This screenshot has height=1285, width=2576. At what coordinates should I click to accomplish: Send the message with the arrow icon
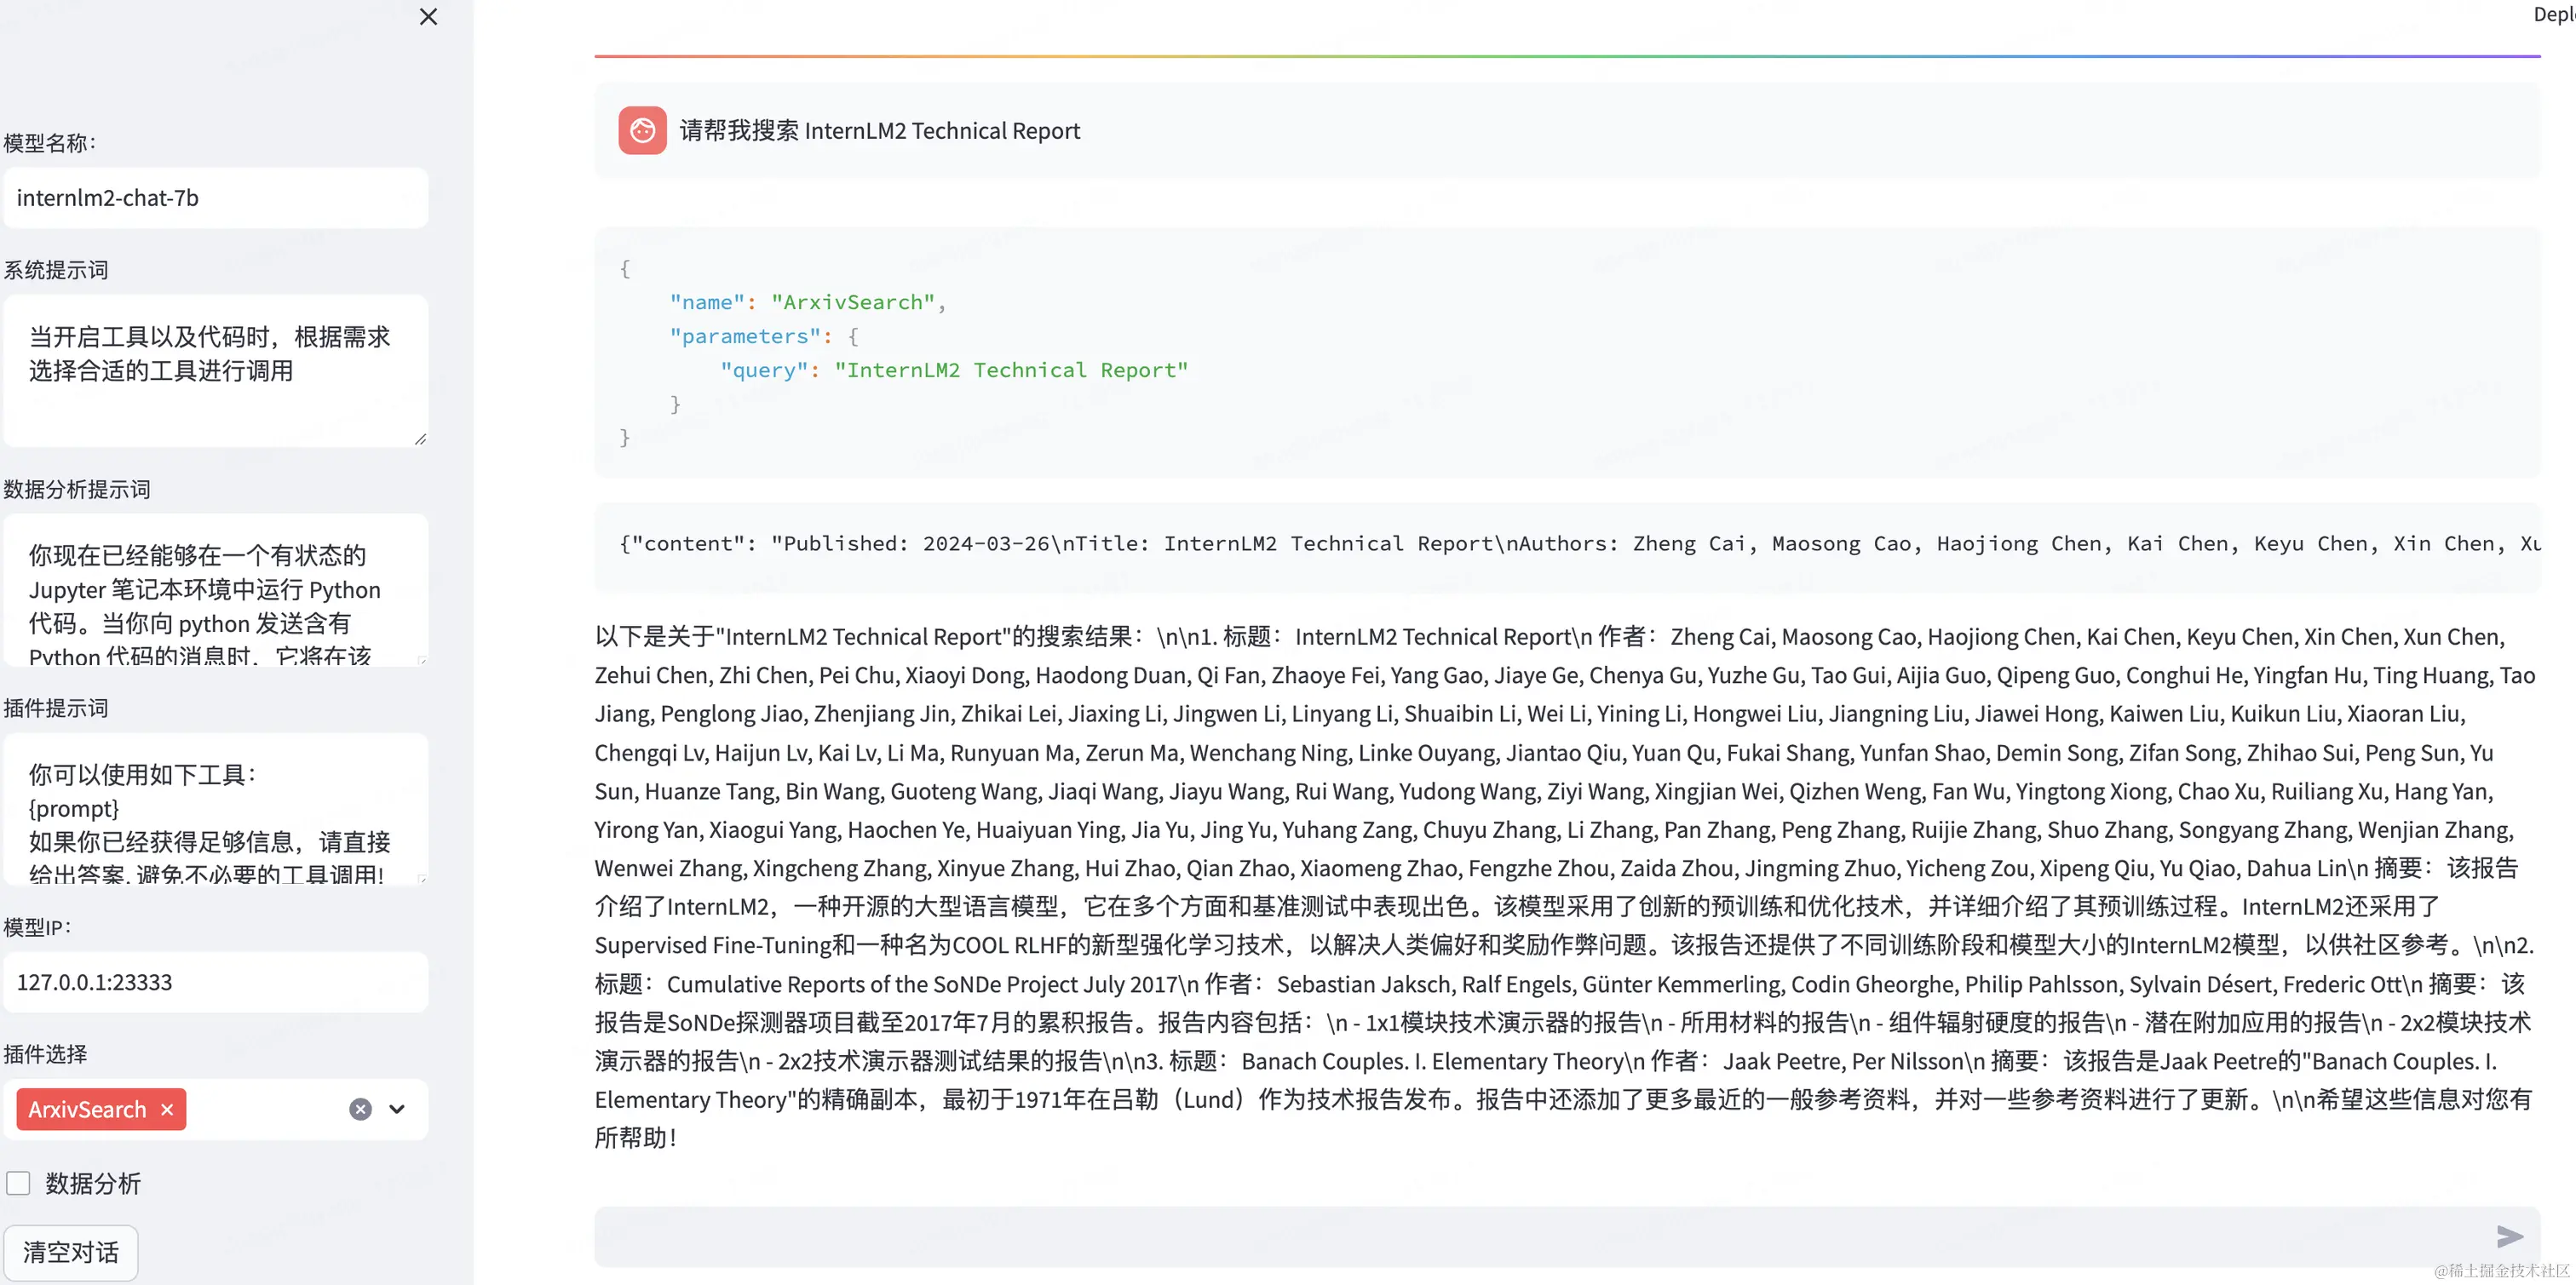click(x=2508, y=1236)
